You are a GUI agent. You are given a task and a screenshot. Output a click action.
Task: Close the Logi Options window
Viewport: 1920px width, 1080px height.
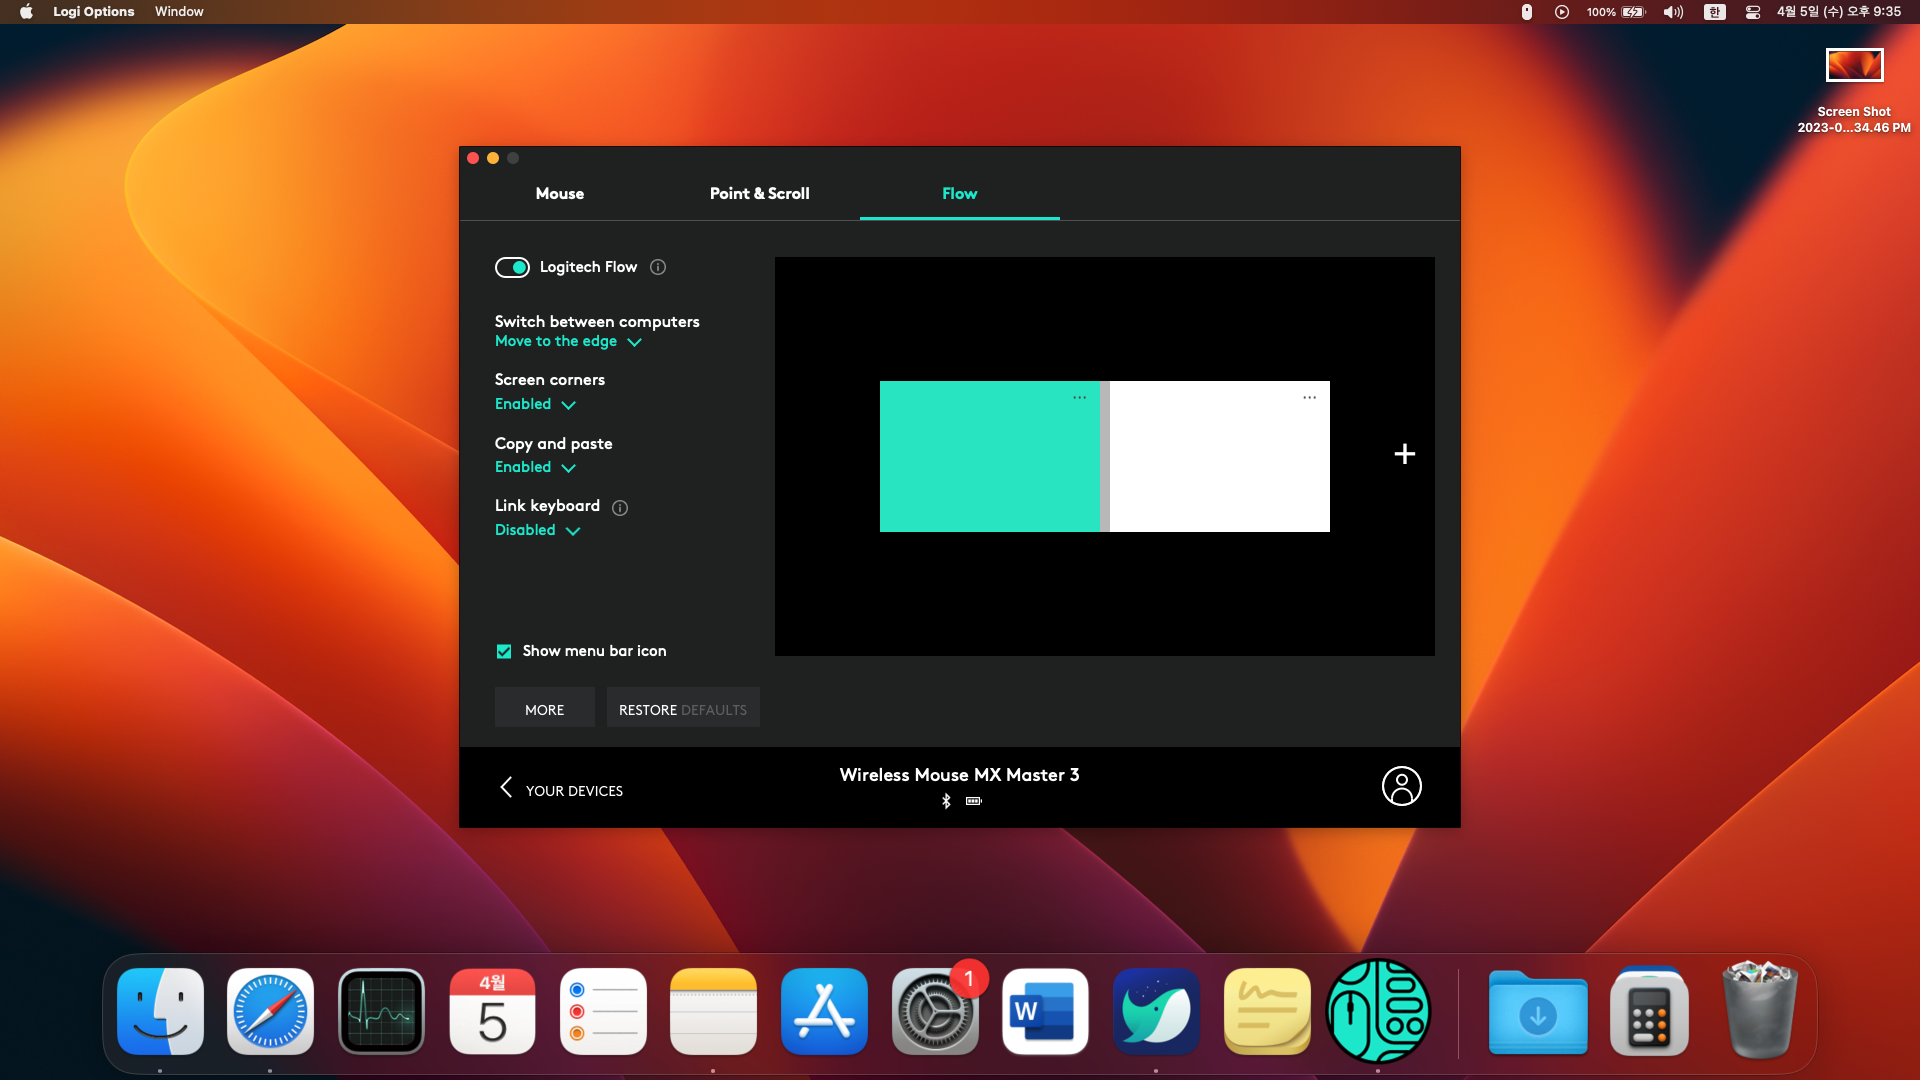pyautogui.click(x=473, y=158)
